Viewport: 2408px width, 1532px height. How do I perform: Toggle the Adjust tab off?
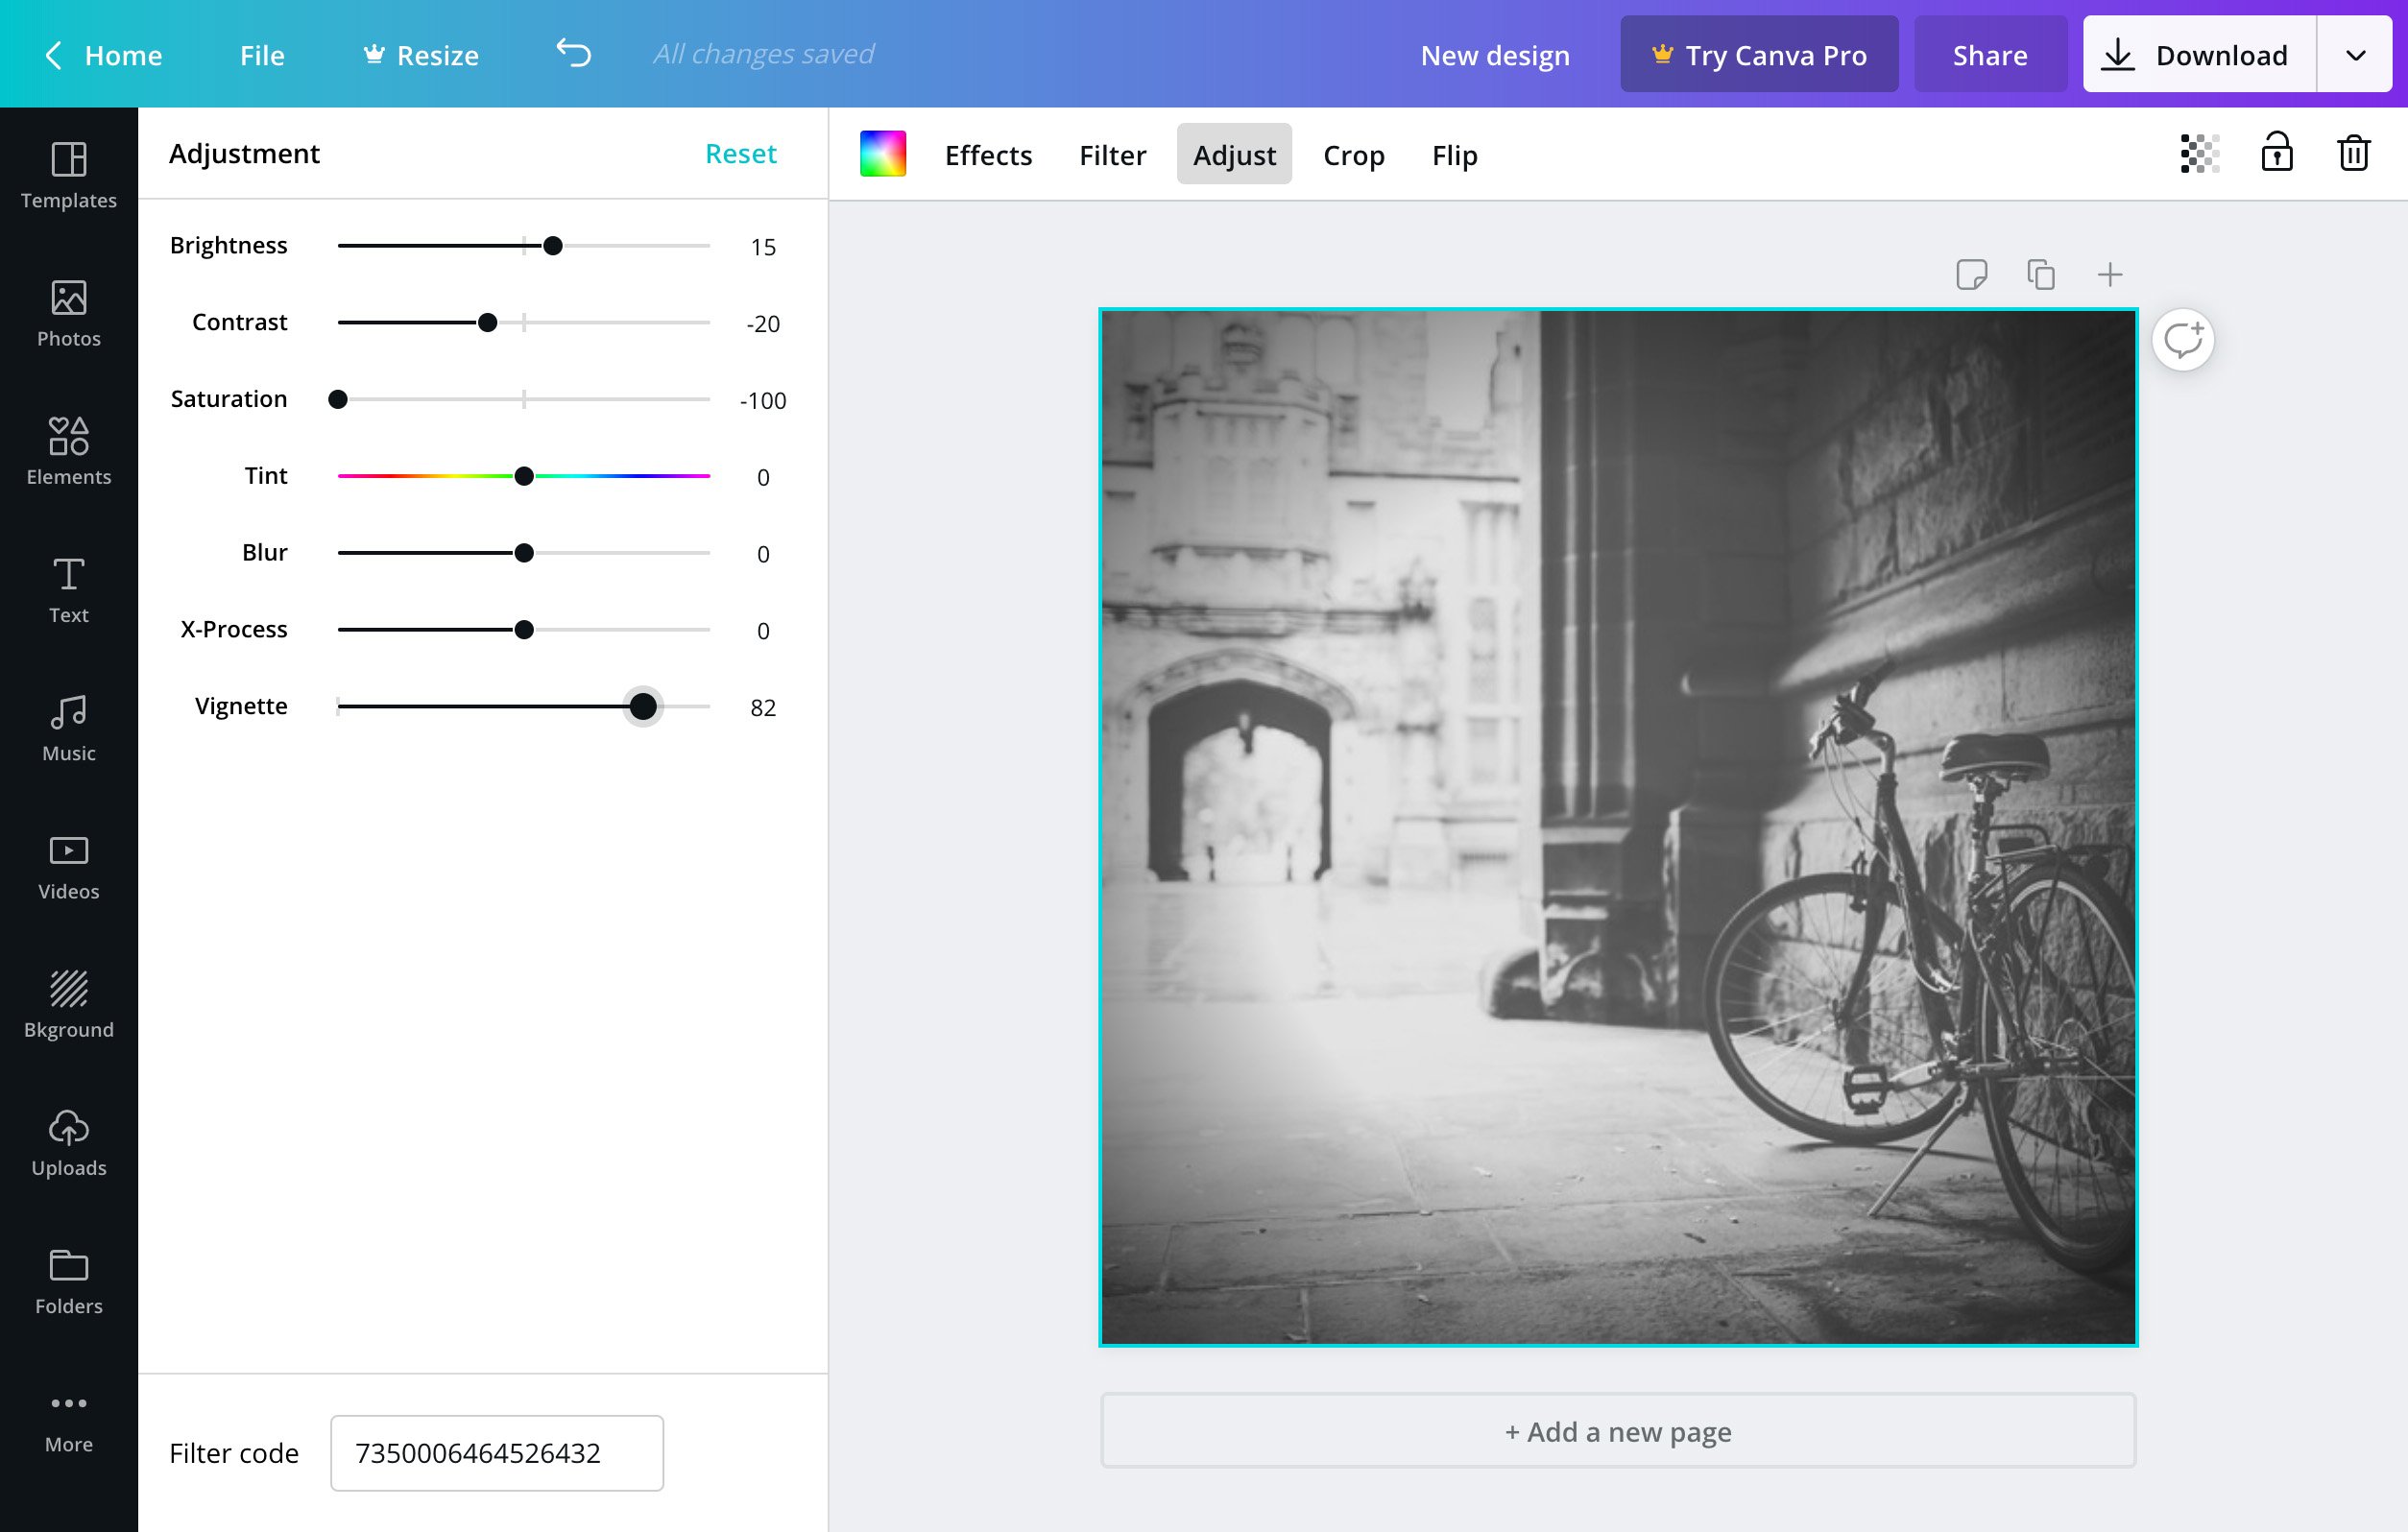coord(1234,154)
